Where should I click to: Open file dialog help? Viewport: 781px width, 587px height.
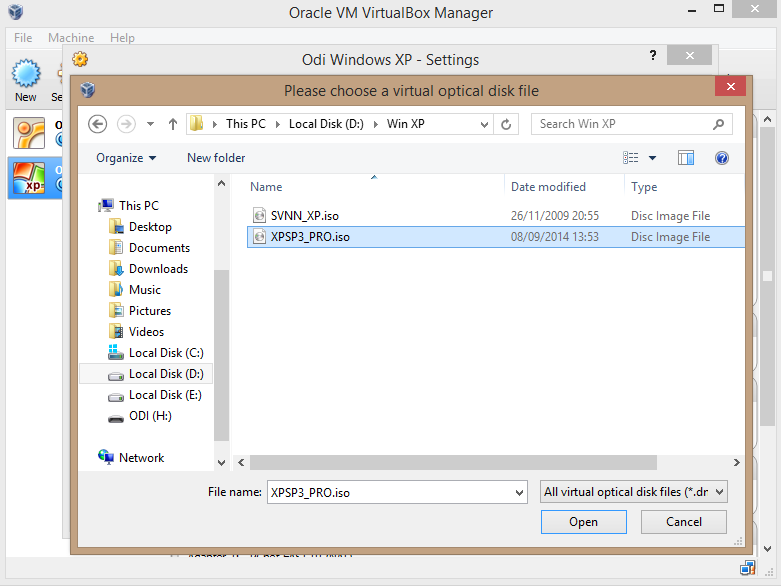(722, 158)
